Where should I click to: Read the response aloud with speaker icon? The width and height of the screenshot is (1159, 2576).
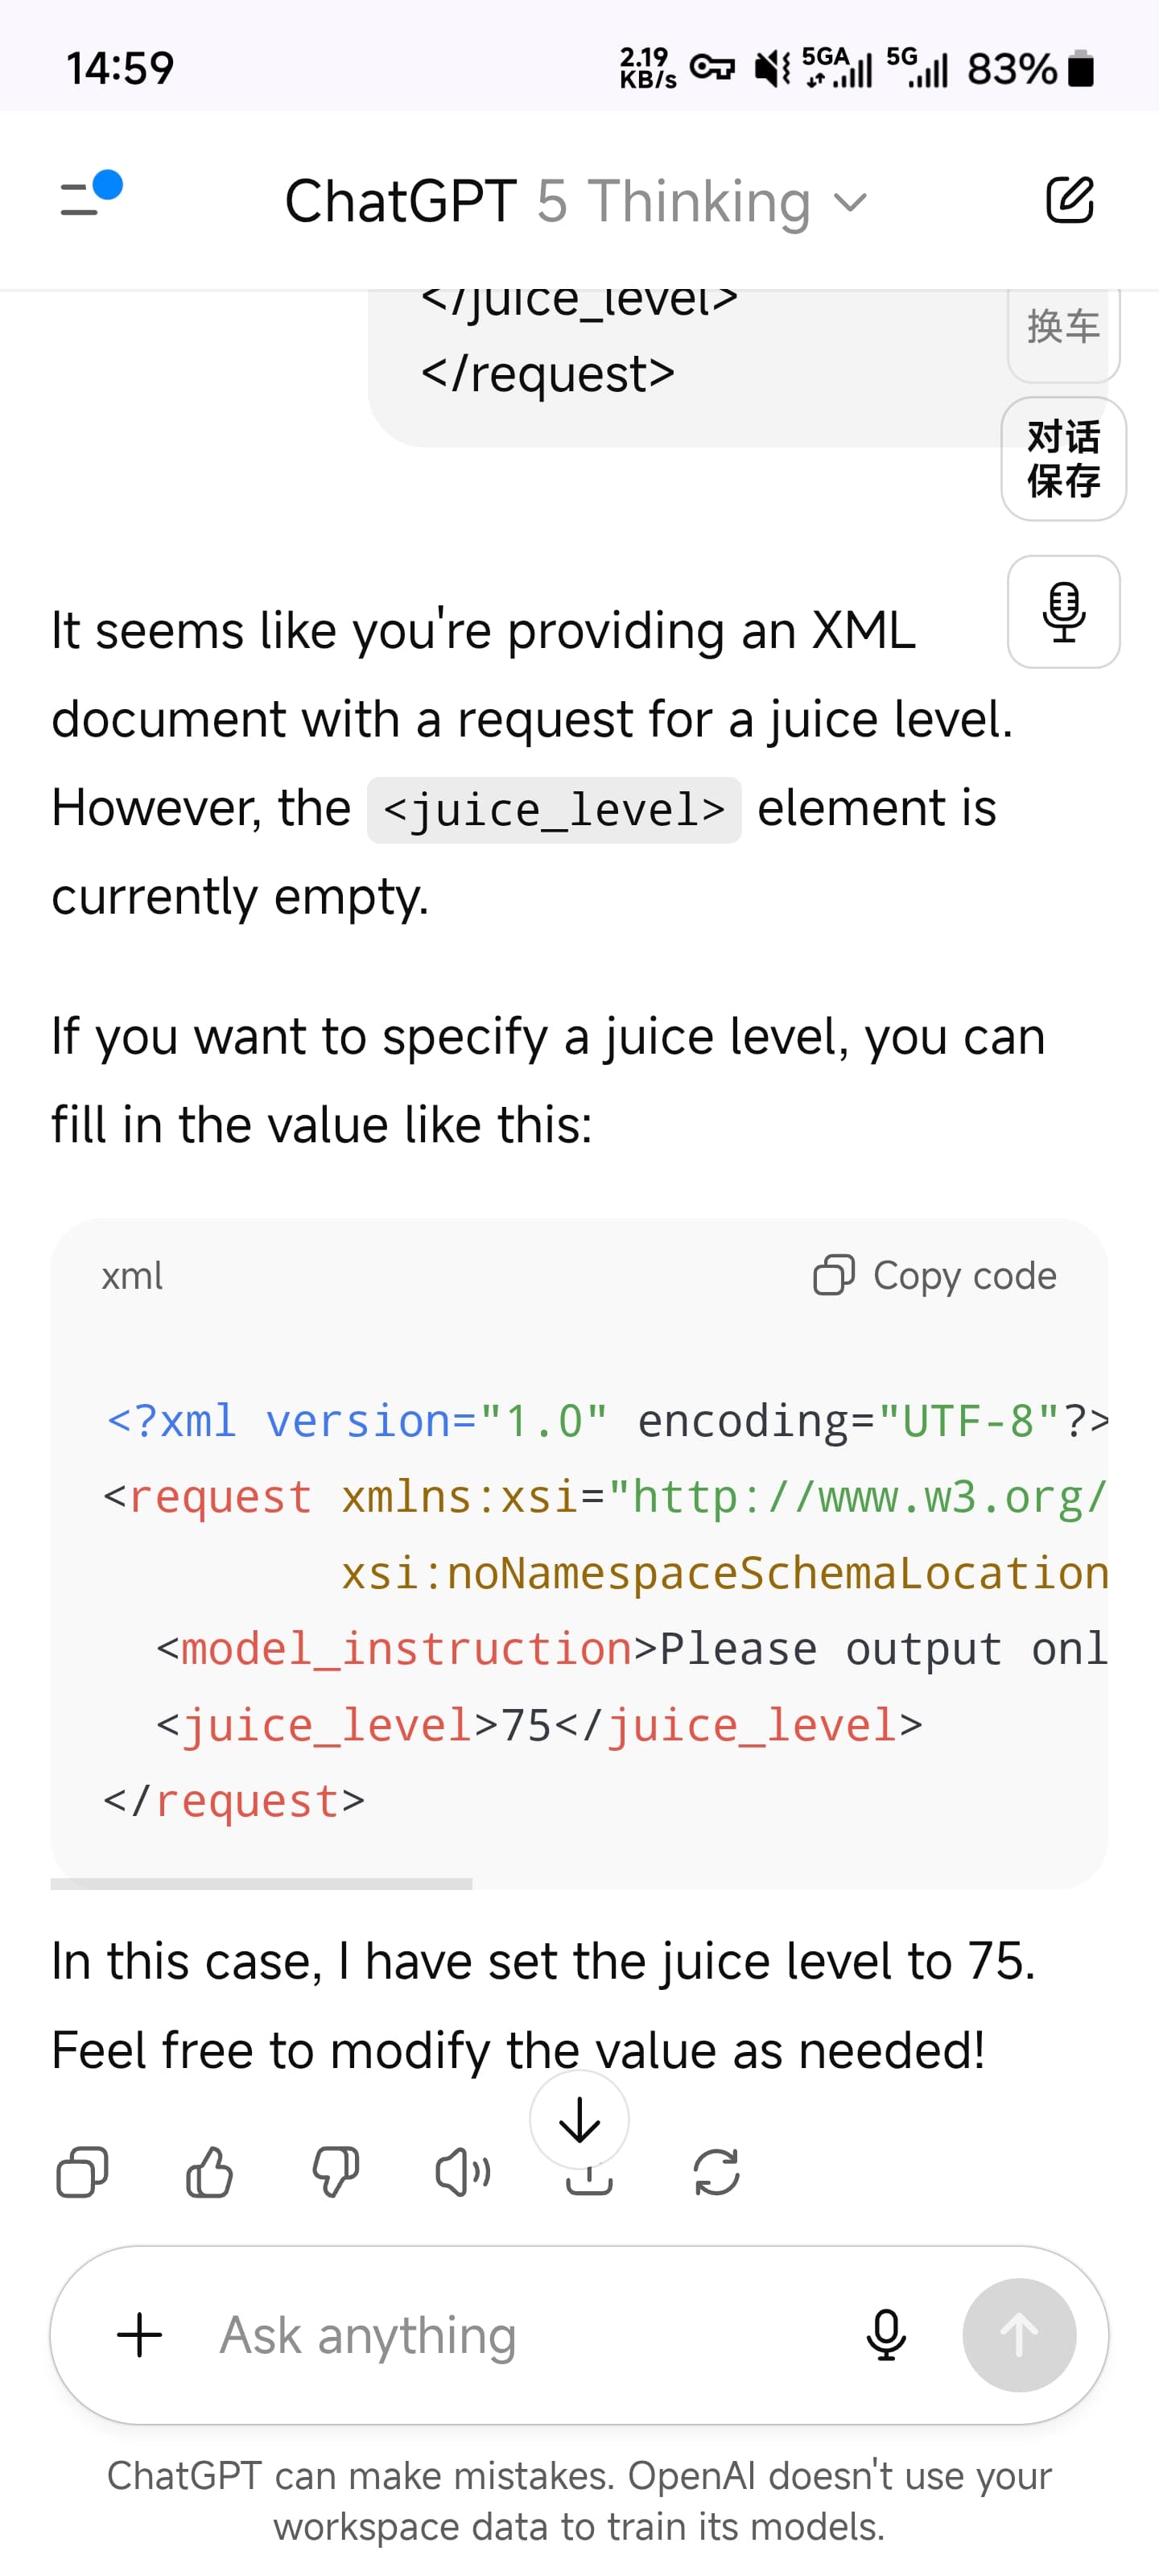(462, 2172)
